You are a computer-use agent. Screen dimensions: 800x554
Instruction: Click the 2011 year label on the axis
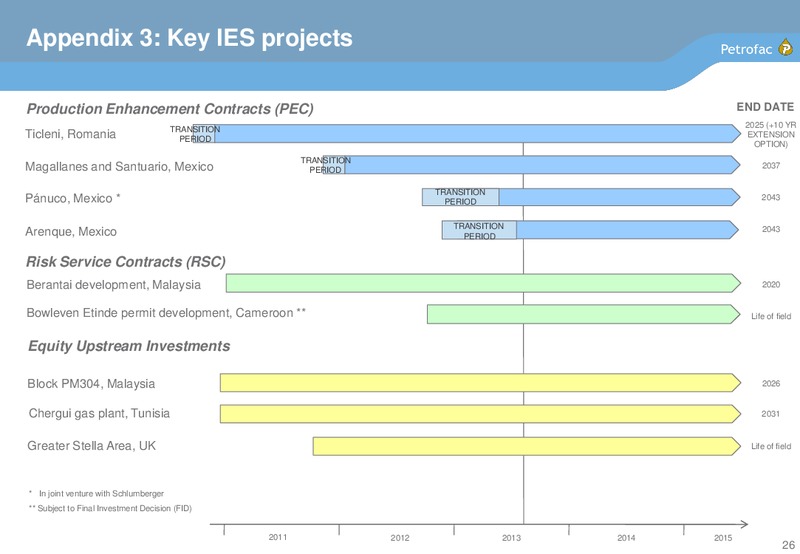coord(278,537)
